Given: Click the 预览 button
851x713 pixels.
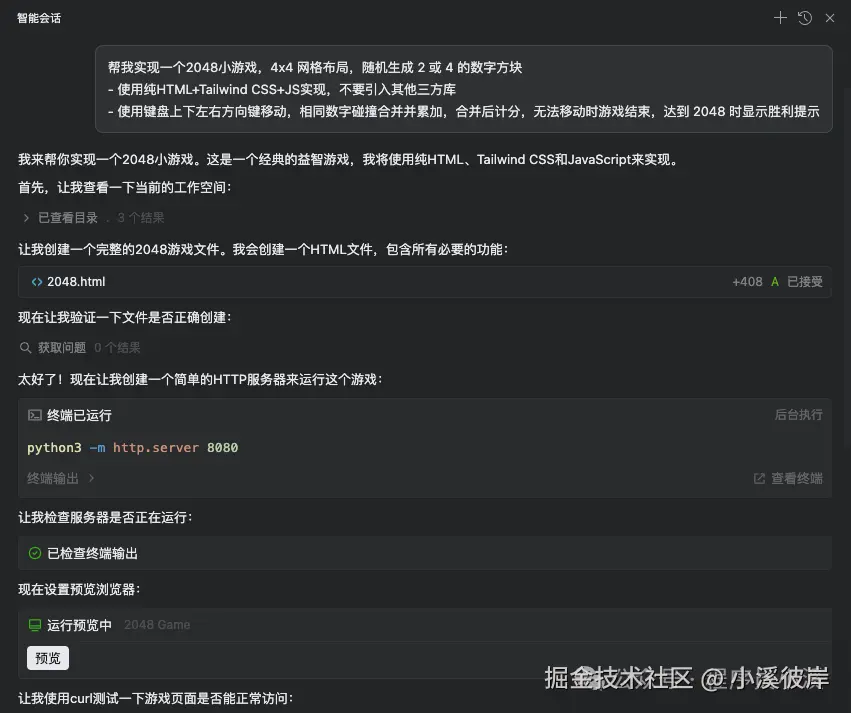Looking at the screenshot, I should pyautogui.click(x=47, y=658).
